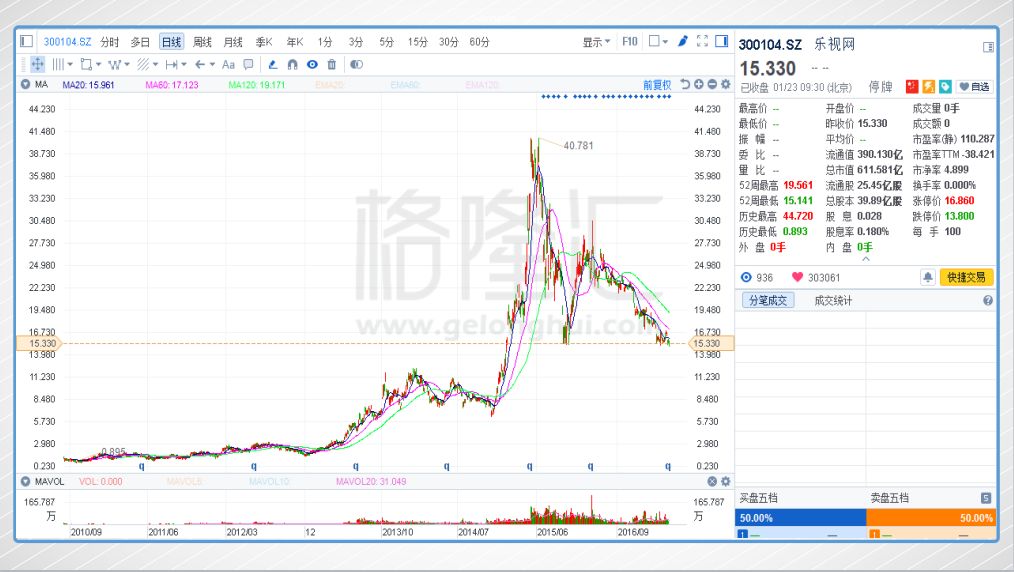The height and width of the screenshot is (572, 1014).
Task: Toggle drawings visibility eye icon
Action: click(312, 64)
